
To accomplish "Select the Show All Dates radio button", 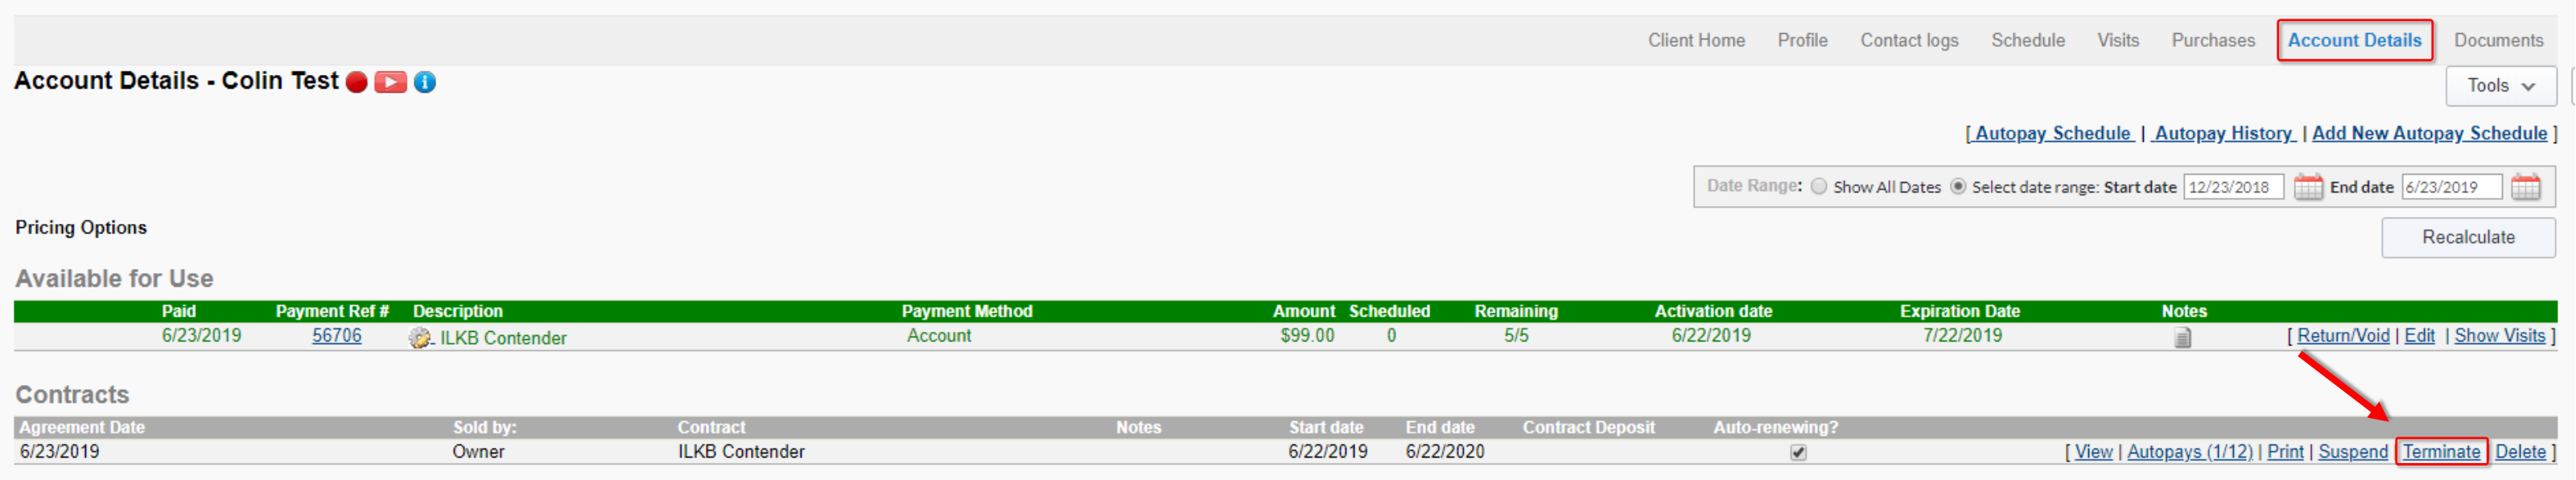I will point(1819,186).
